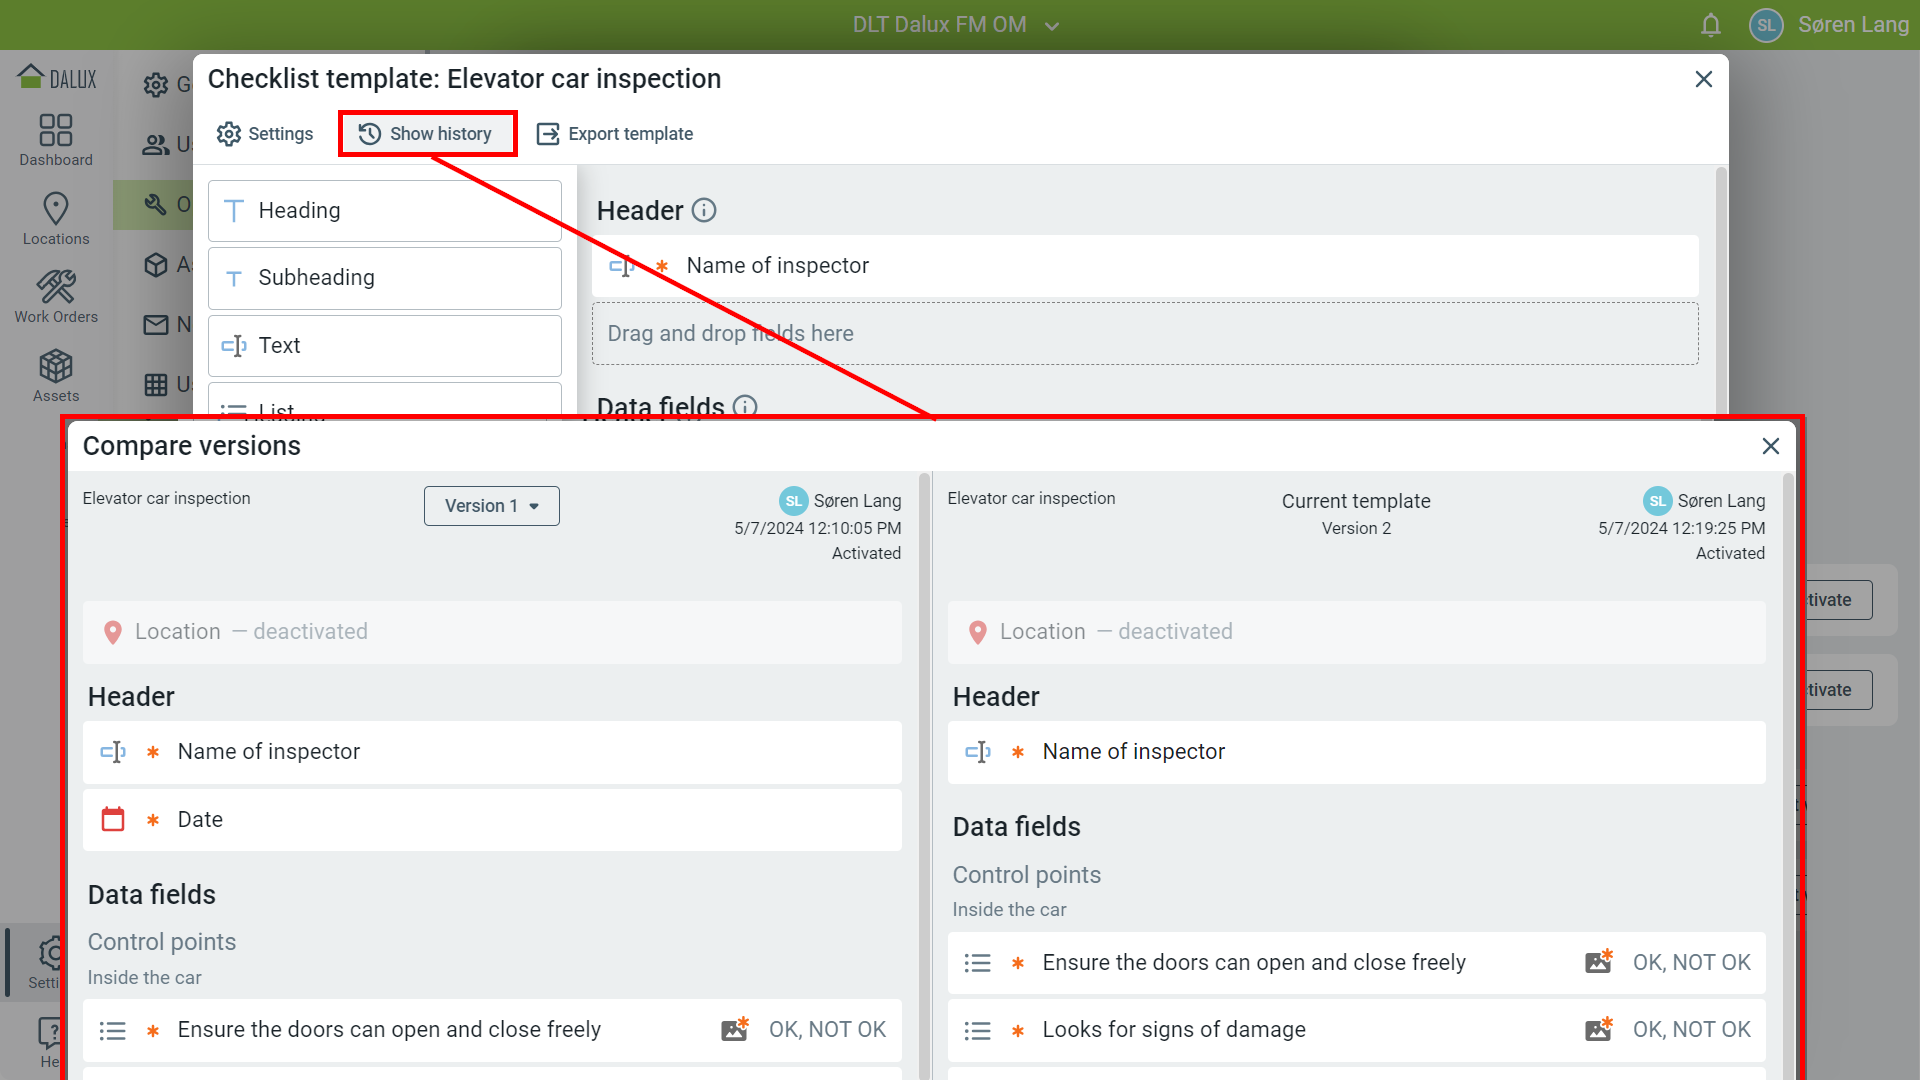Open notifications bell icon

pyautogui.click(x=1710, y=25)
